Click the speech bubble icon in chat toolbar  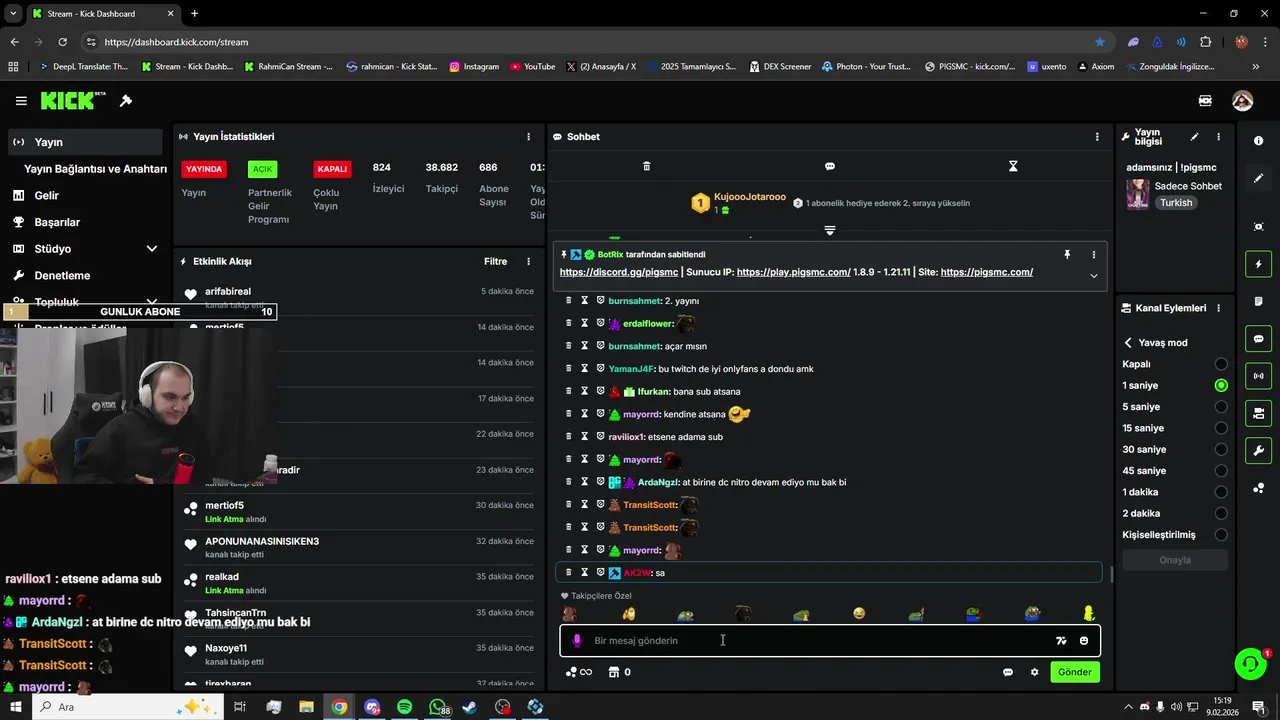tap(830, 166)
